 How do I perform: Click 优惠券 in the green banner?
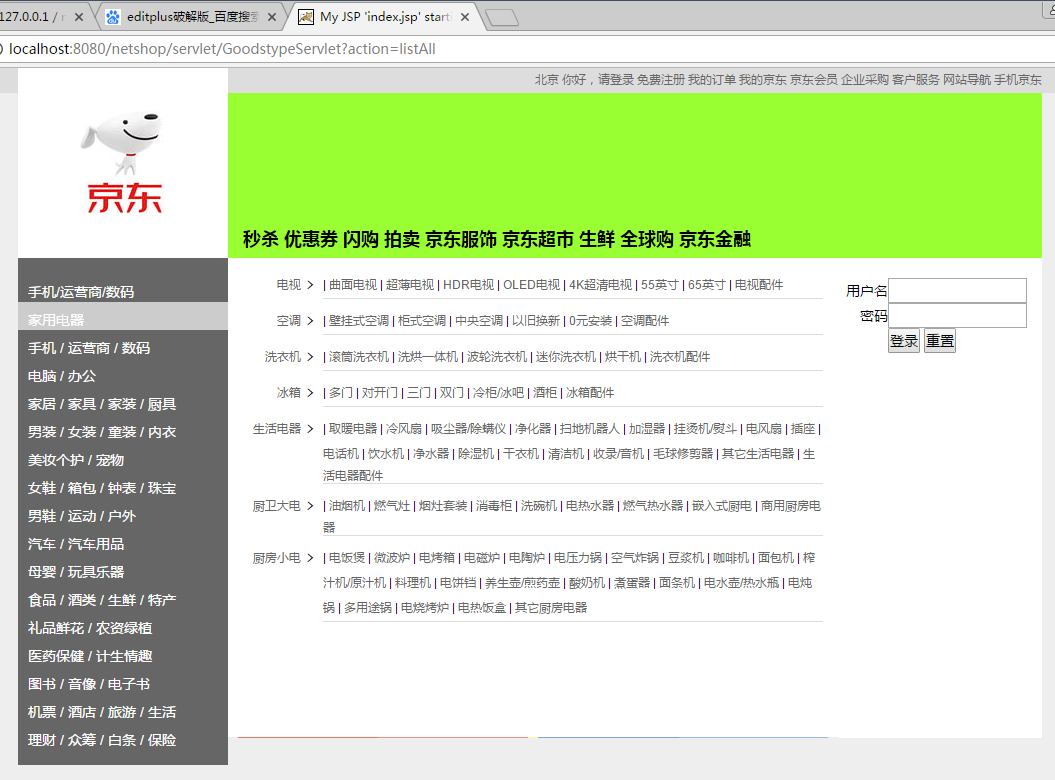[310, 240]
